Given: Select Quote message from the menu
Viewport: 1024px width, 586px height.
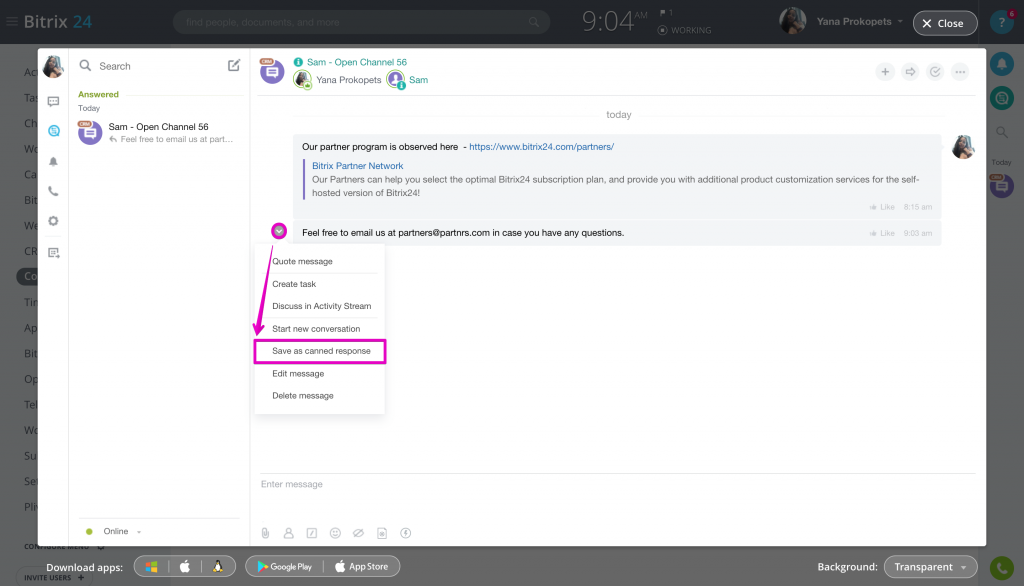Looking at the screenshot, I should click(302, 261).
